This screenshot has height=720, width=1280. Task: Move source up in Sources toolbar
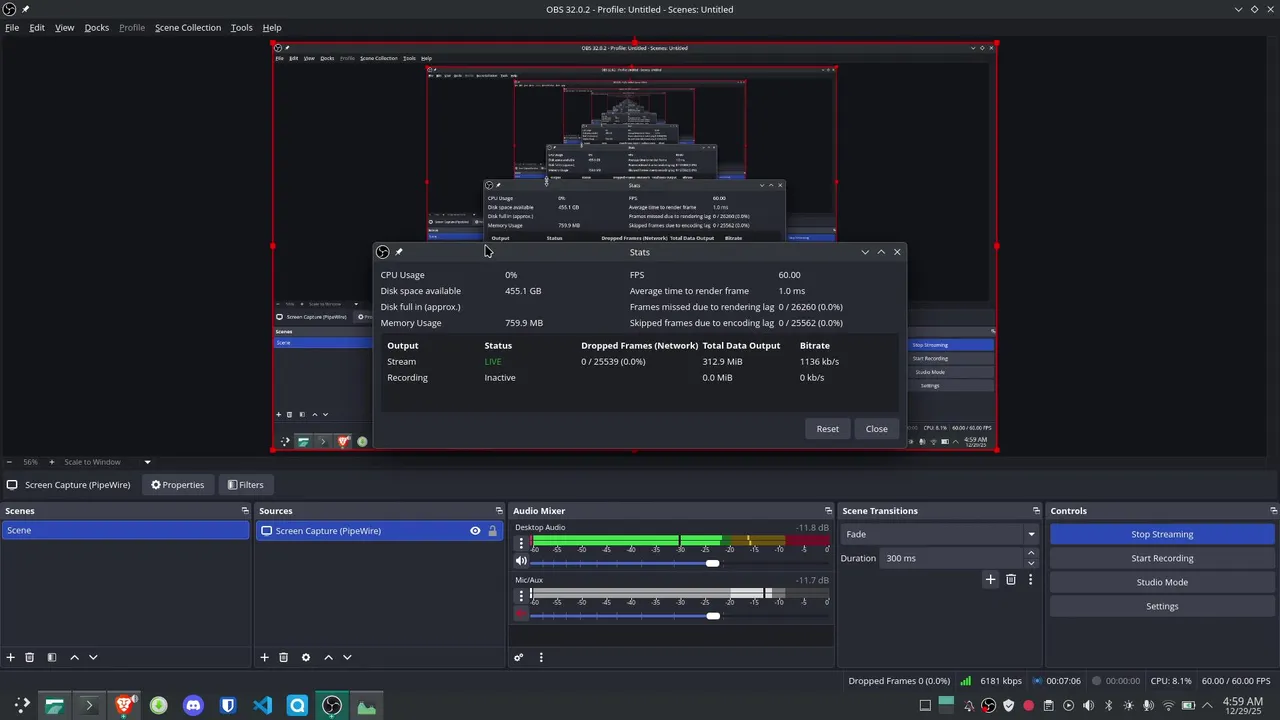[328, 657]
